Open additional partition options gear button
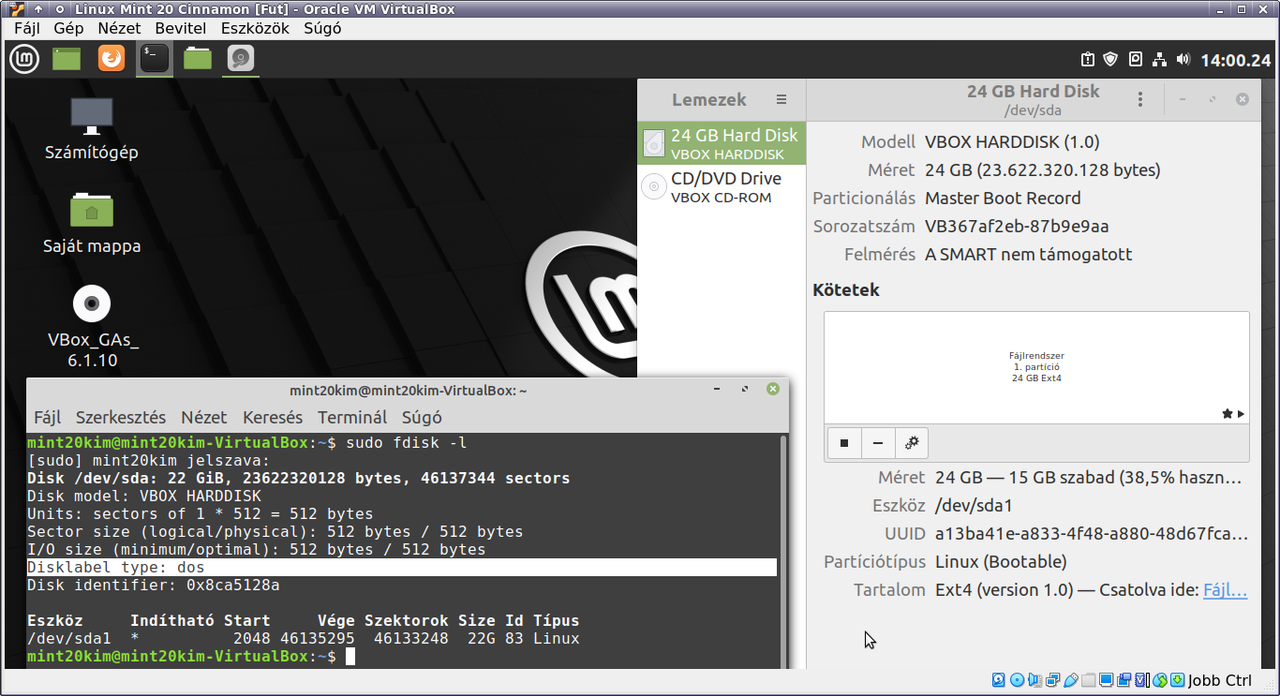Viewport: 1280px width, 696px height. coord(911,442)
